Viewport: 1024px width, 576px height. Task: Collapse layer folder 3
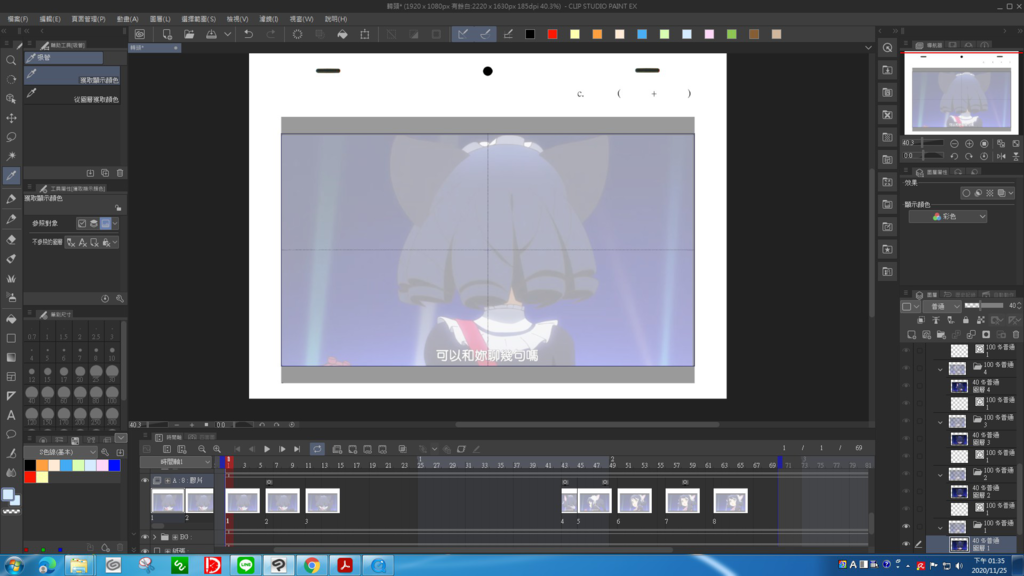click(940, 422)
